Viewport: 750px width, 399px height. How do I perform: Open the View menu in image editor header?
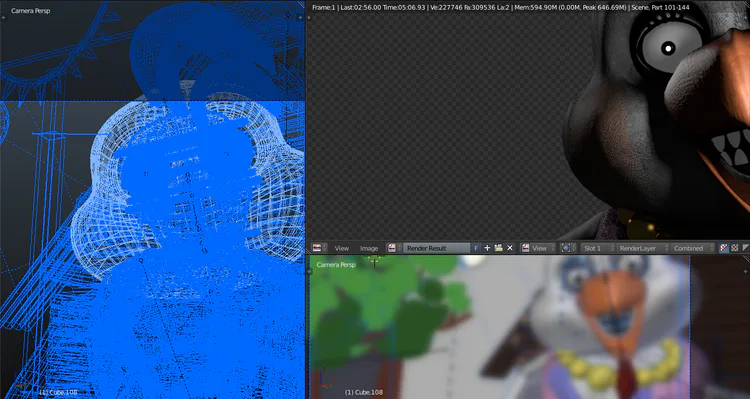tap(342, 248)
